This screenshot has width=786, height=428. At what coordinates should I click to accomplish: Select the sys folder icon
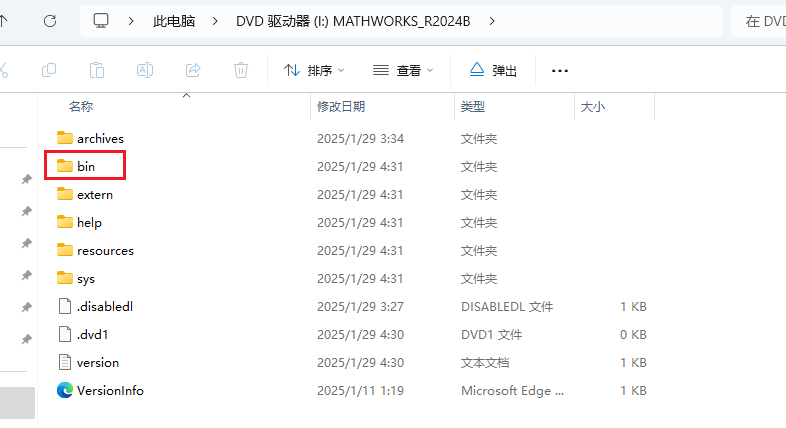[x=65, y=278]
